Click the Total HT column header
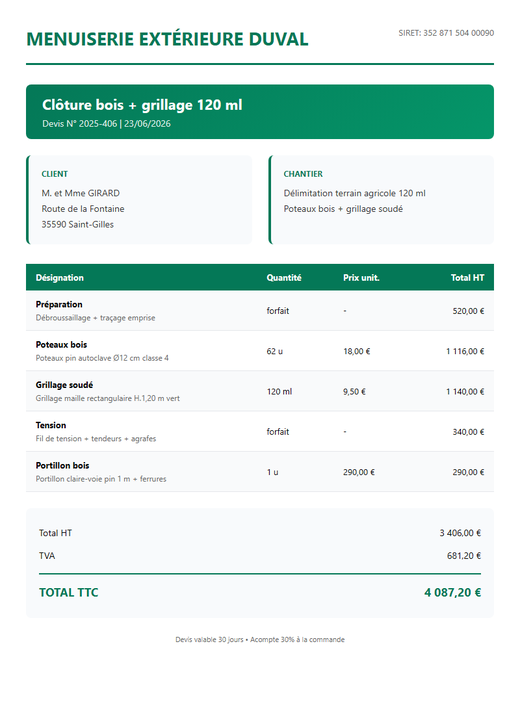 click(x=467, y=278)
